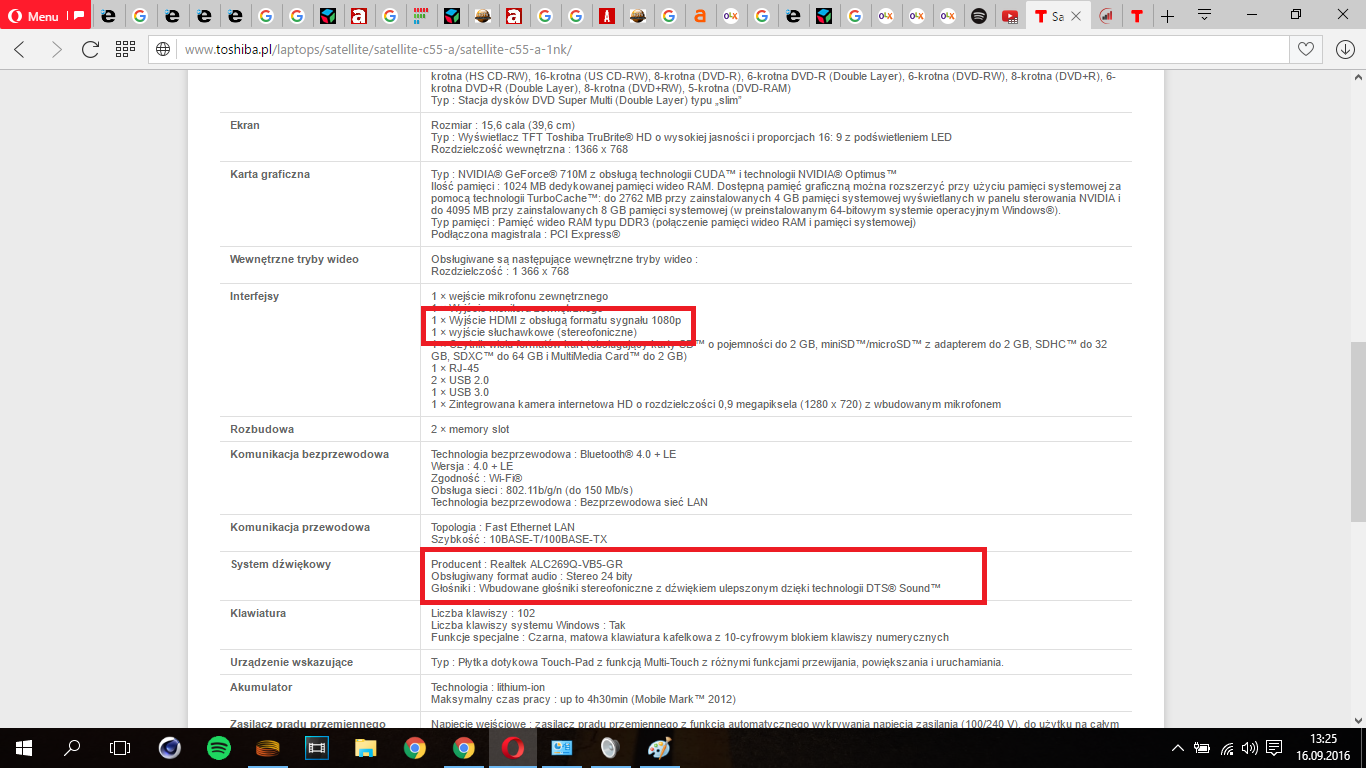Click 'Szybkość : 10BASE-T/100BASE-TX' text
The image size is (1366, 768).
point(519,539)
